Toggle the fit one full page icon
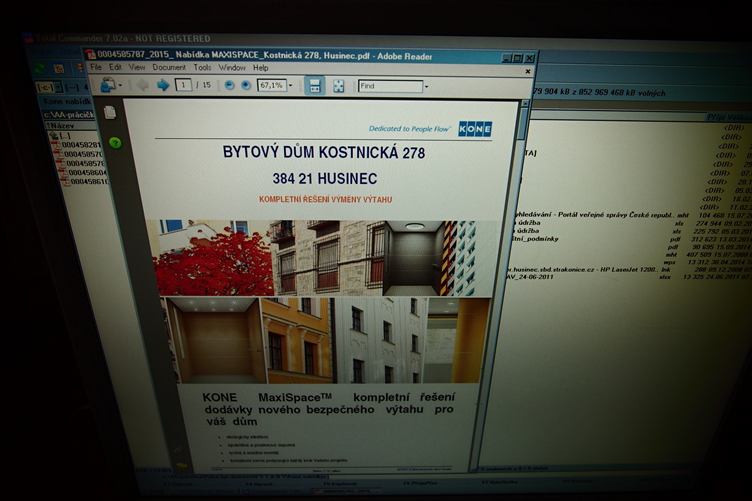Screen dimensions: 752x501 [x=339, y=86]
